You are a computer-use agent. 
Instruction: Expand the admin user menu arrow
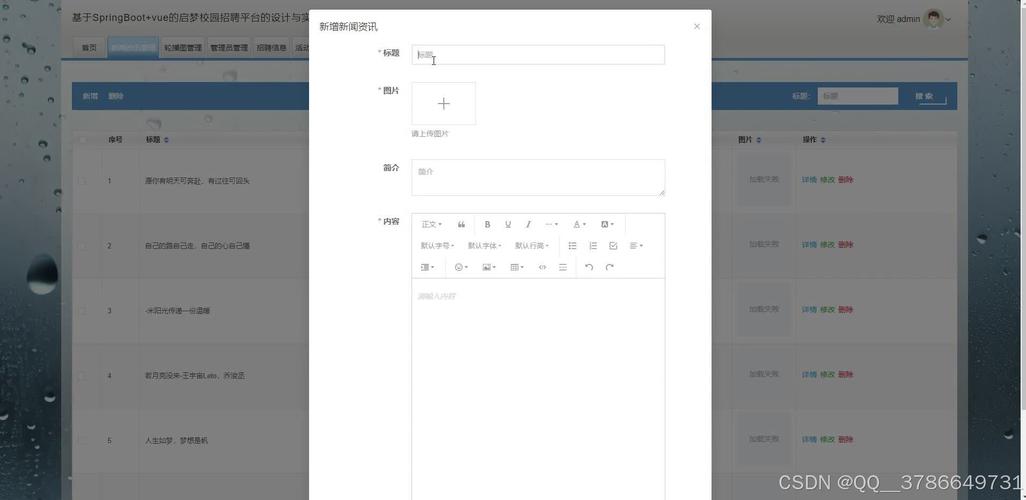(948, 20)
